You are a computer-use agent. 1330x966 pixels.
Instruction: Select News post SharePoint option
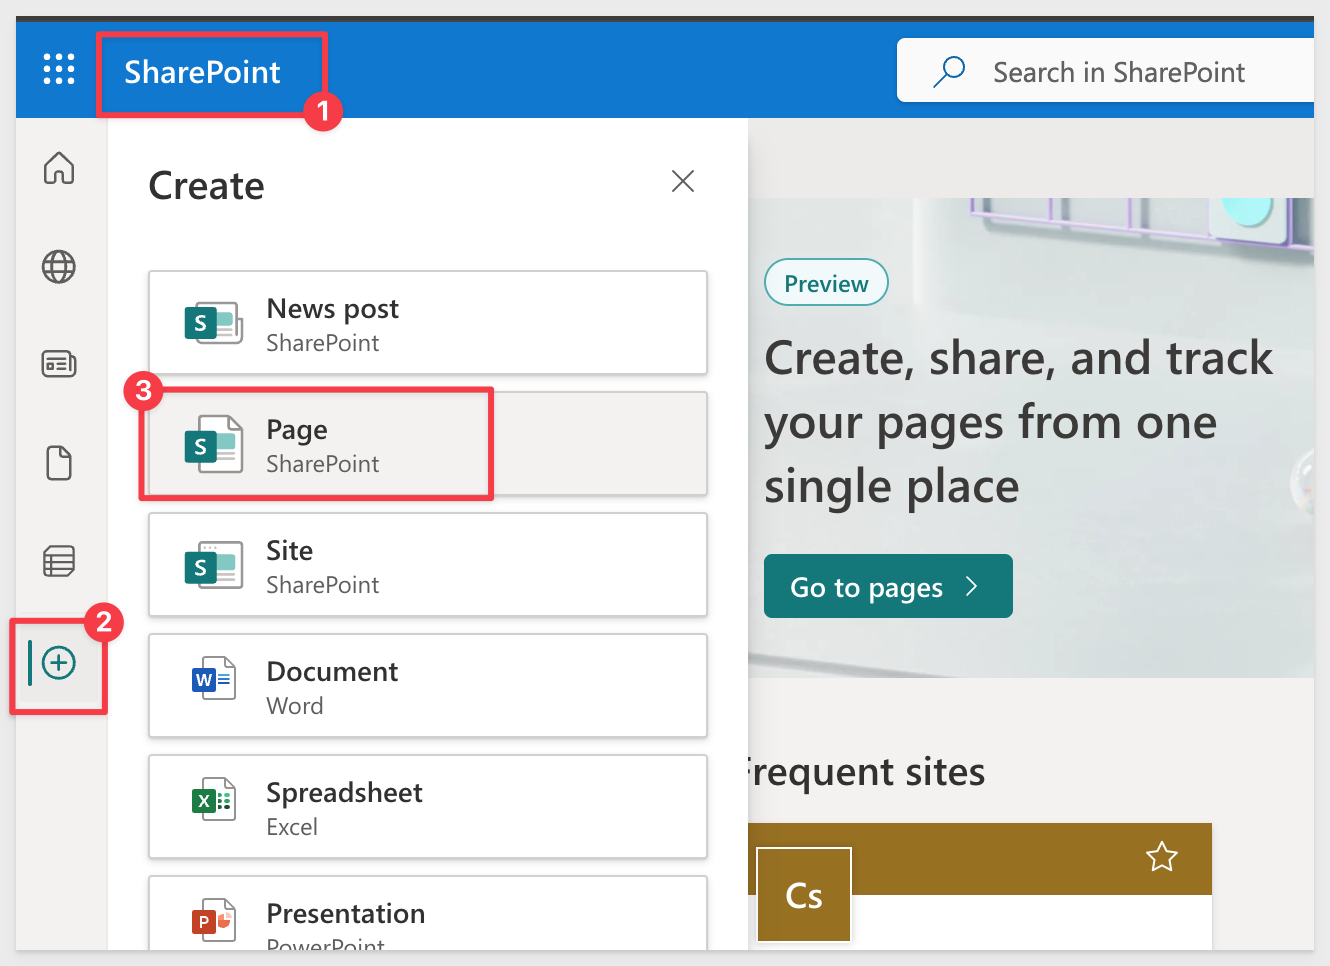[428, 323]
